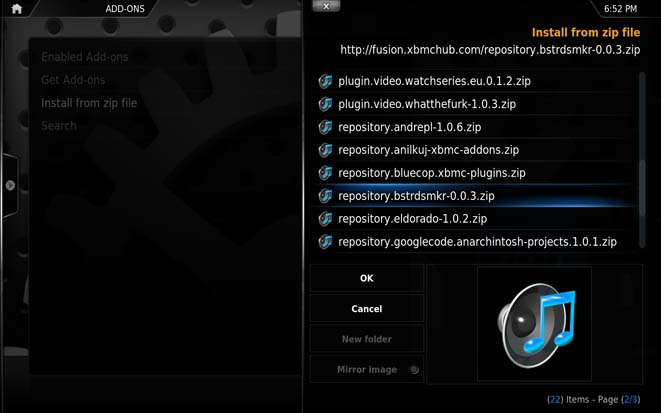Click the file icon beside repository.bstrdsmkr-0.0.3.zip

(325, 196)
